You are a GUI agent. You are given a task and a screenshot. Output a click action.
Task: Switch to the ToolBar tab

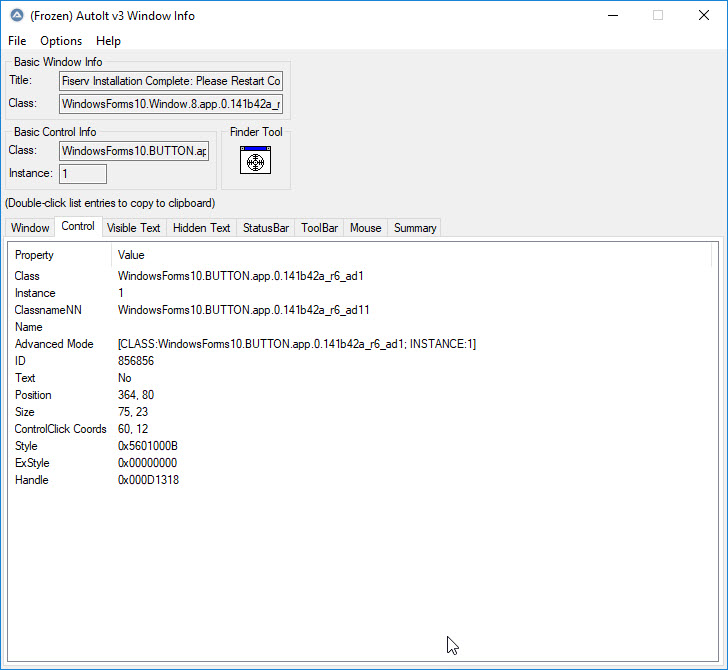coord(320,228)
